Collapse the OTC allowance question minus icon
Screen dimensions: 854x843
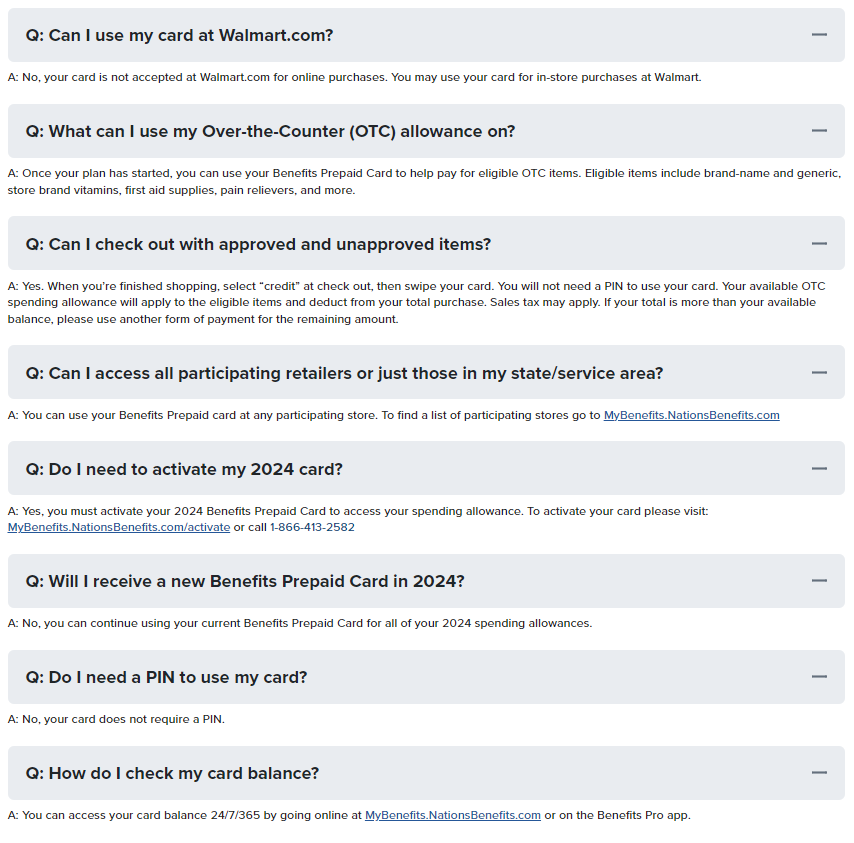[x=819, y=131]
